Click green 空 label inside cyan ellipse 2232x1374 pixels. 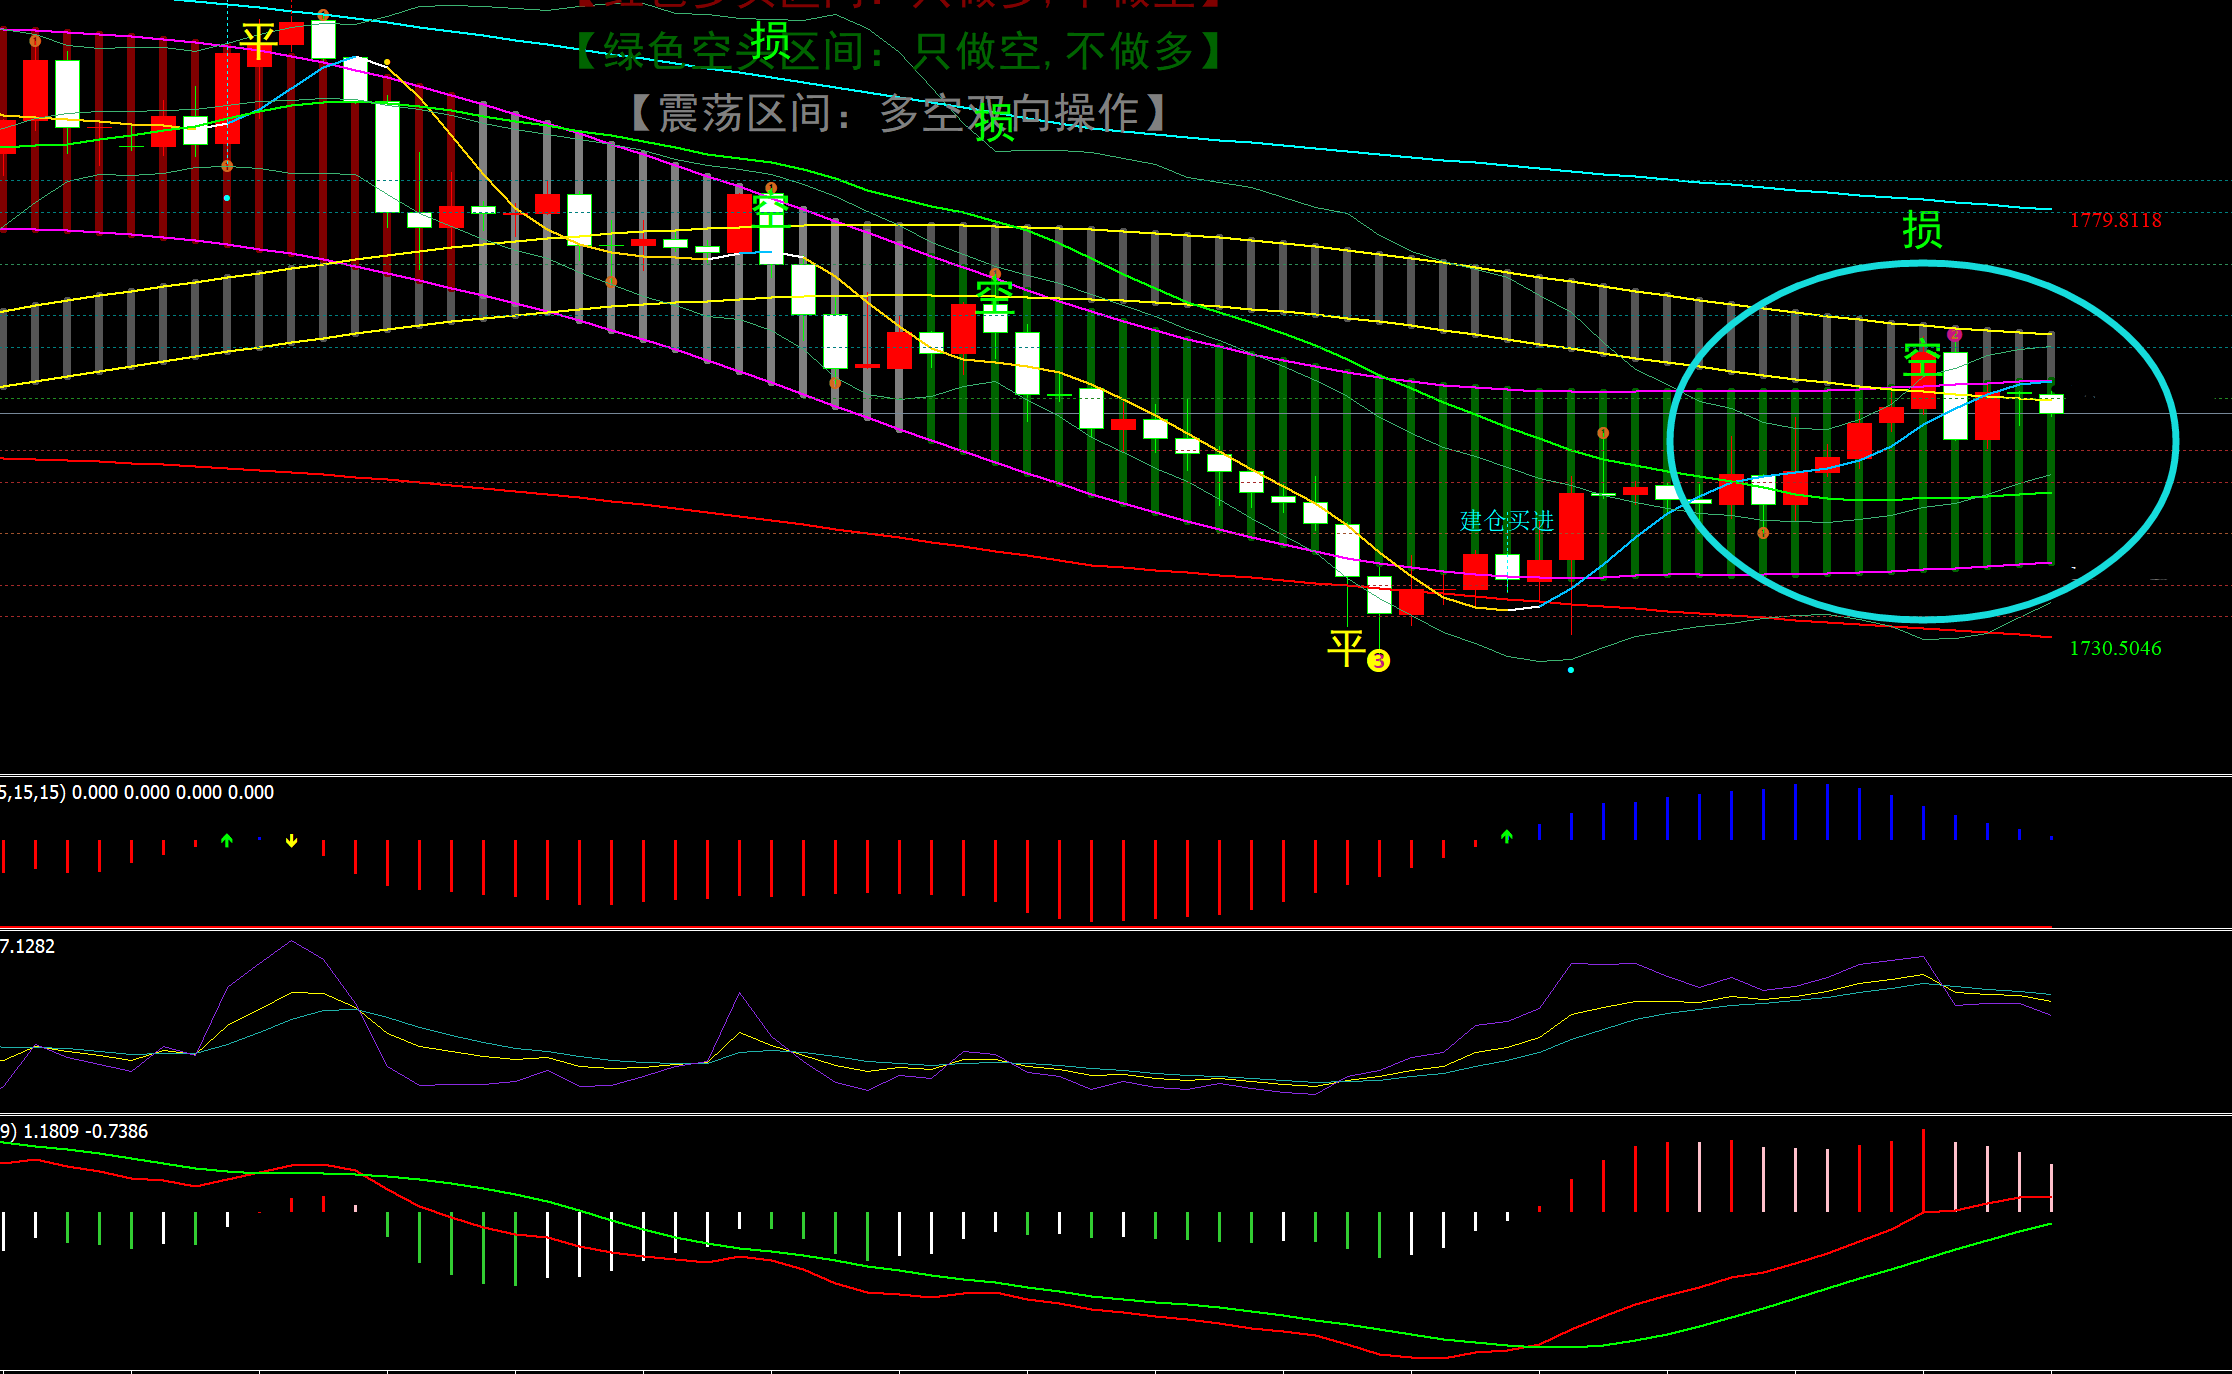[x=1922, y=357]
